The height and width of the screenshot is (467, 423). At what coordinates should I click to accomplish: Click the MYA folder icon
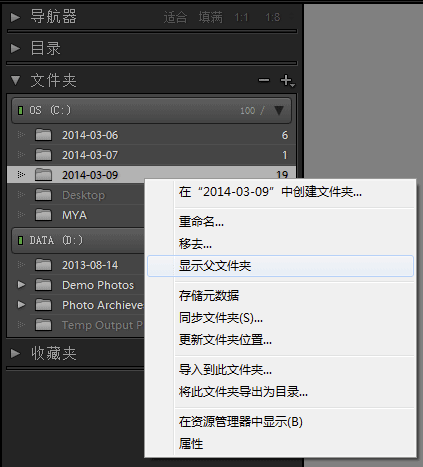[43, 215]
